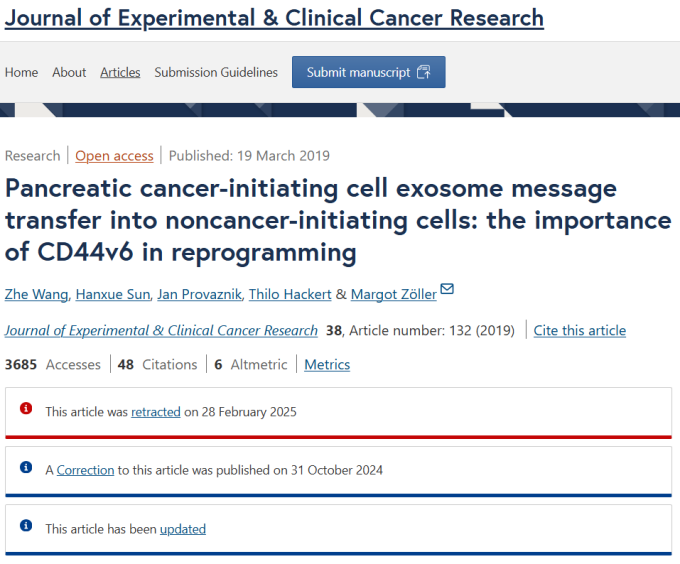Viewport: 680px width, 564px height.
Task: Open the journal title header link
Action: 274,18
